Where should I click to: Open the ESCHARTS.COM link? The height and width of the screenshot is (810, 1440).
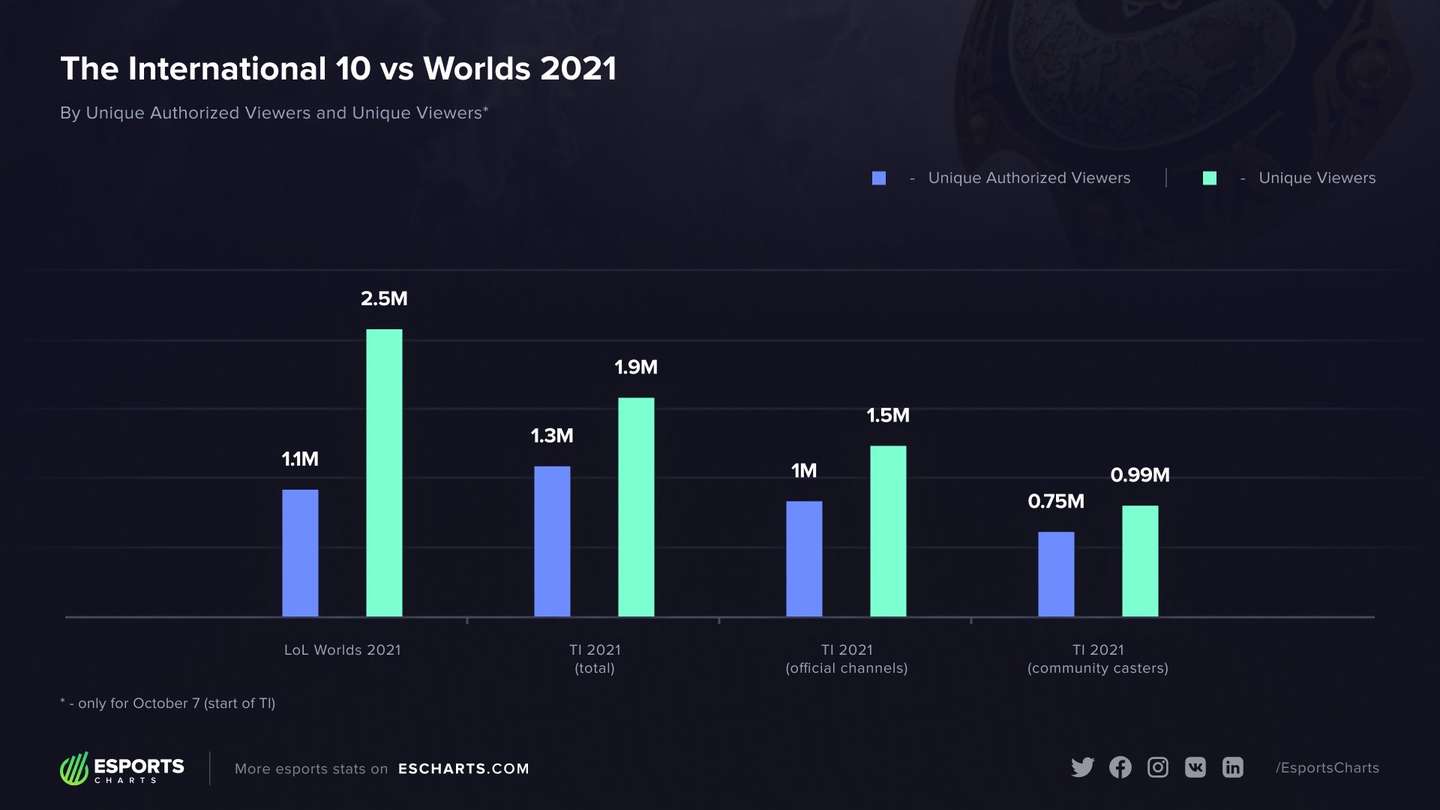coord(463,769)
